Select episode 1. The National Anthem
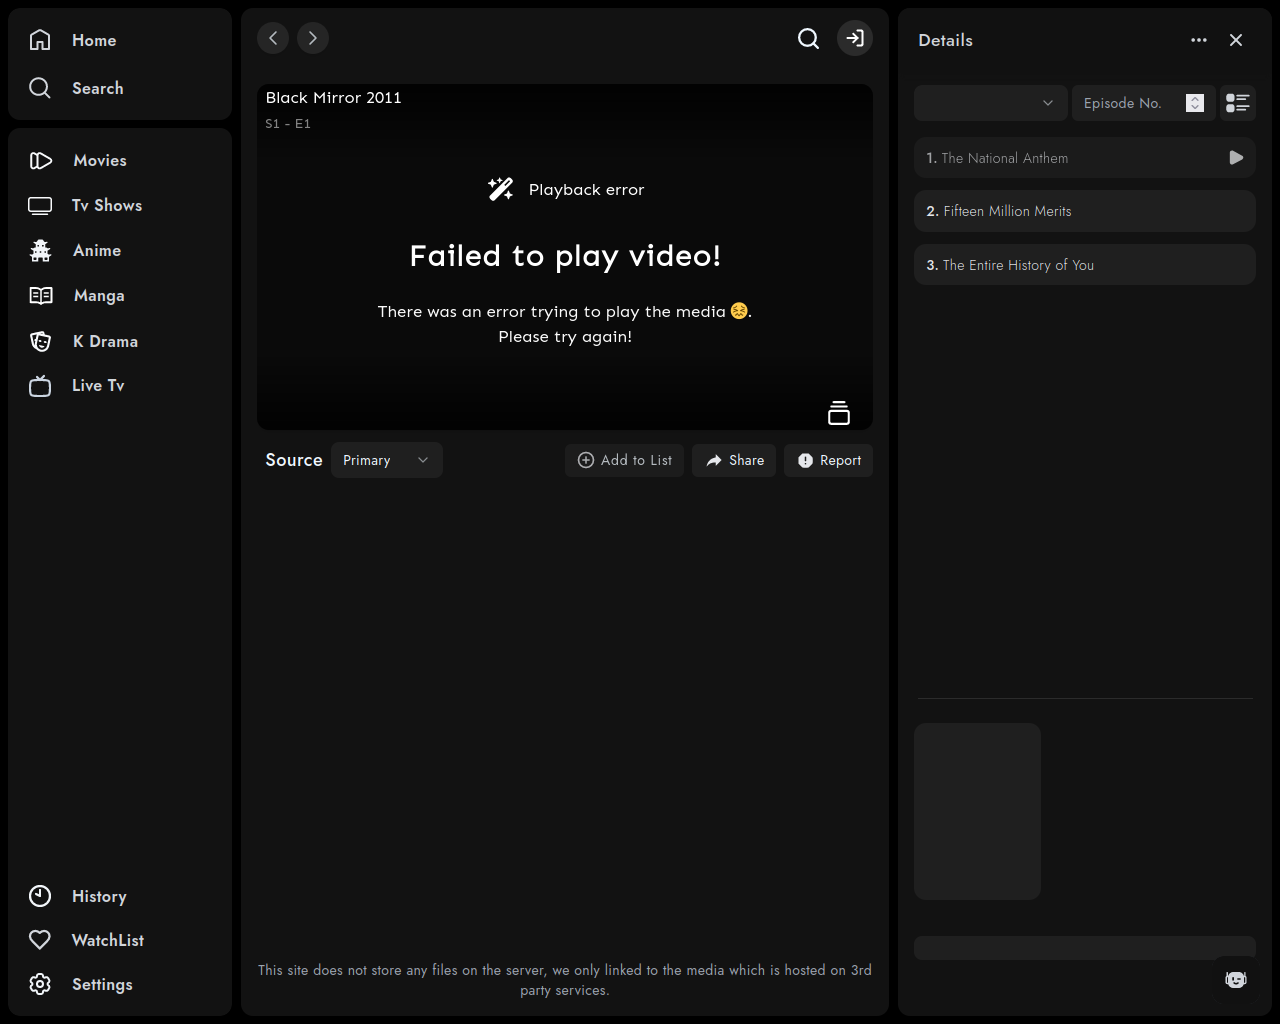Screen dimensions: 1280x1024 [x=1085, y=158]
